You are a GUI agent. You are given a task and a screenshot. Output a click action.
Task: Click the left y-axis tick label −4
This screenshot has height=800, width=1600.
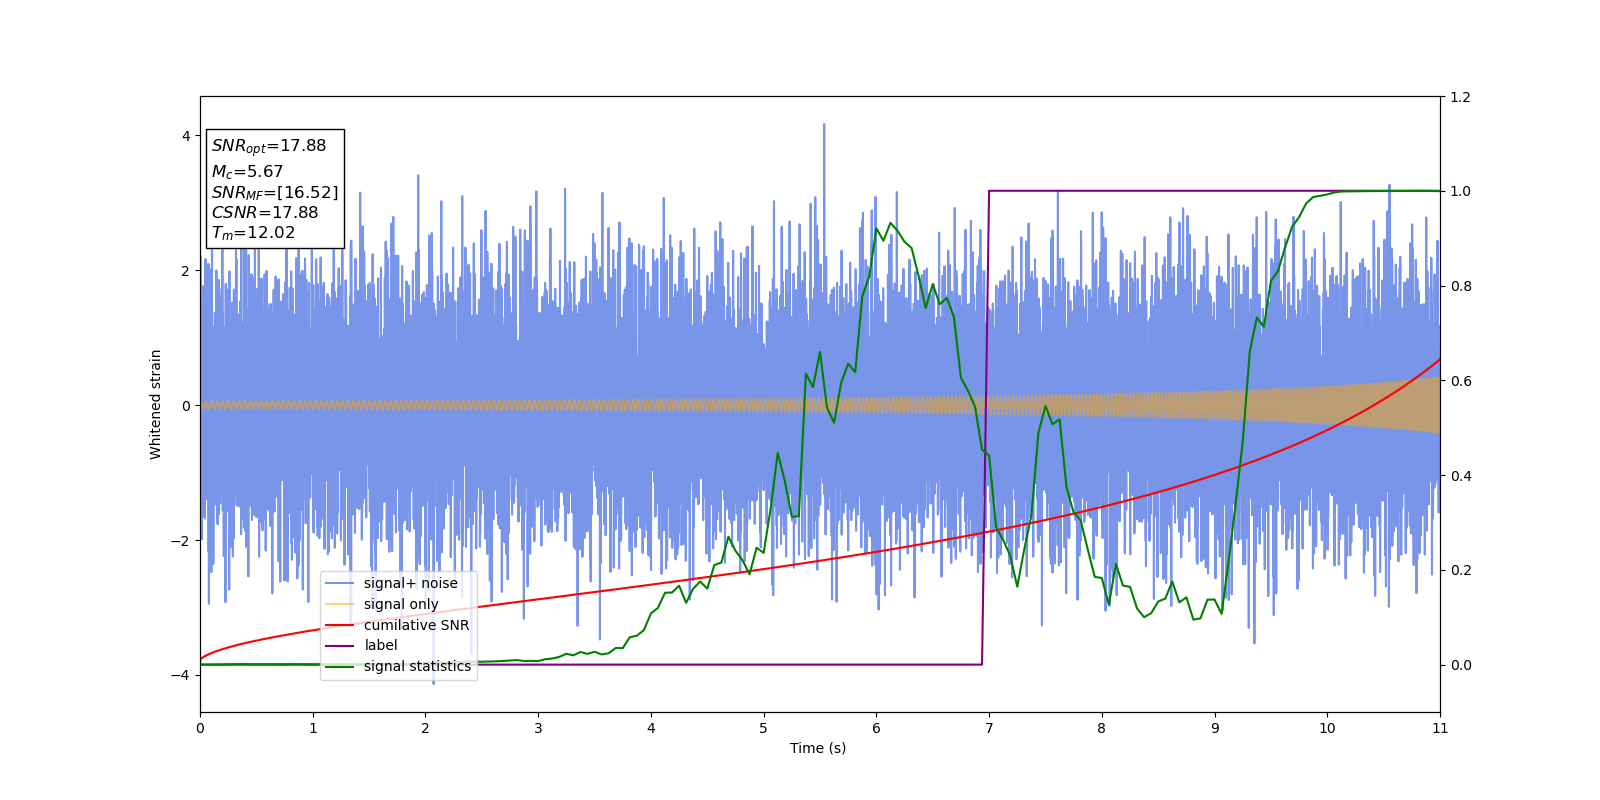180,675
